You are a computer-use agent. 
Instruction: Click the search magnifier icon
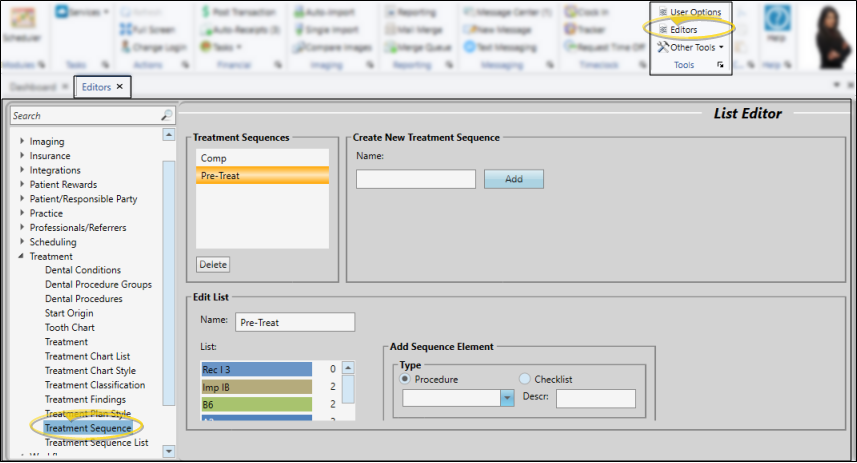click(x=166, y=116)
